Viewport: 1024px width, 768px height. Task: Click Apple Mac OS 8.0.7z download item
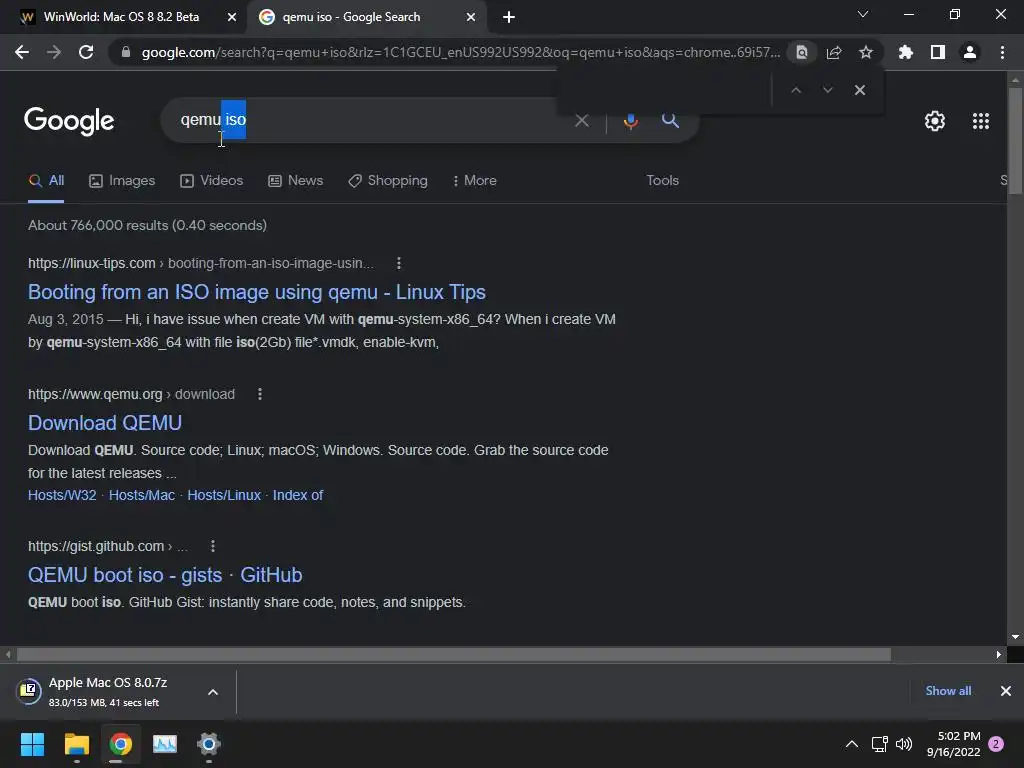[108, 692]
